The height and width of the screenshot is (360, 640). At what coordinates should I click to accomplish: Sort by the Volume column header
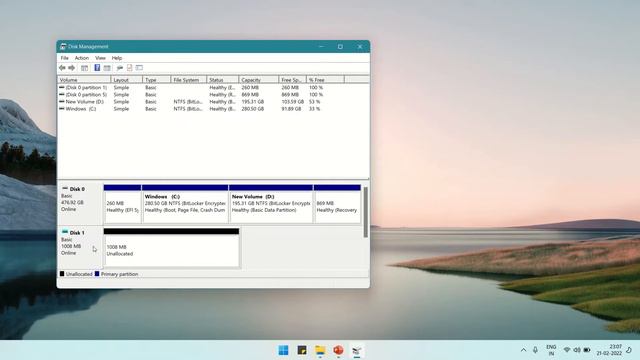pos(84,80)
